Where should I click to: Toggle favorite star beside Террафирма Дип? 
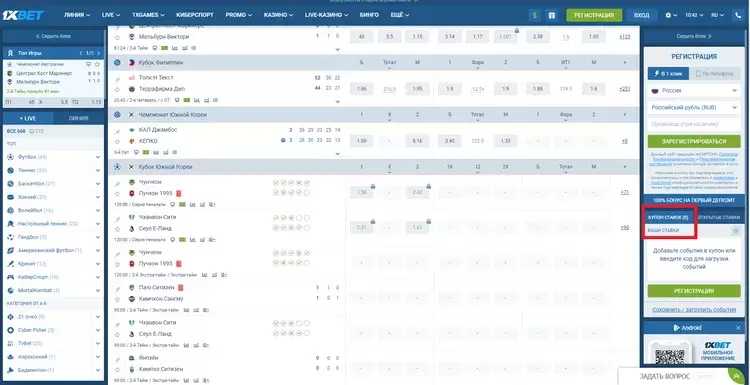pos(117,89)
